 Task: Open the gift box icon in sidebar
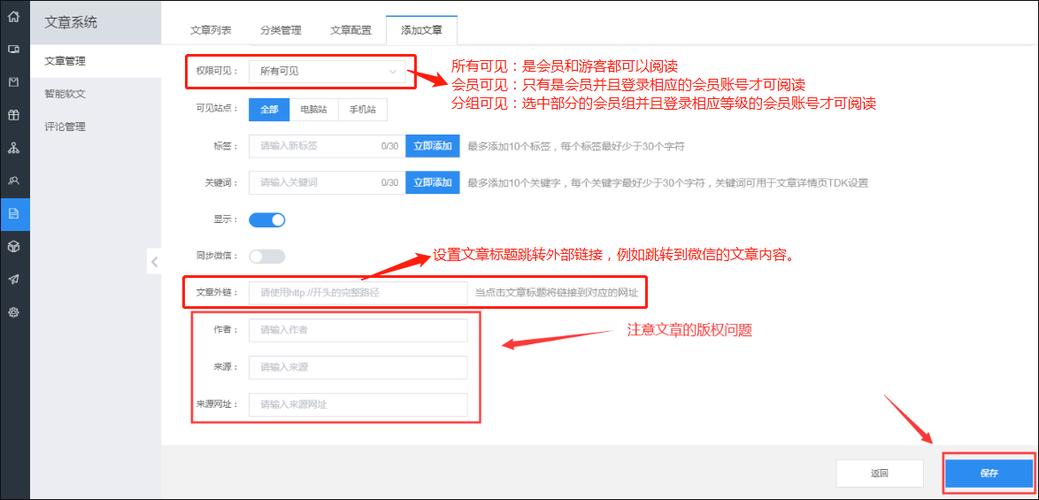tap(13, 115)
